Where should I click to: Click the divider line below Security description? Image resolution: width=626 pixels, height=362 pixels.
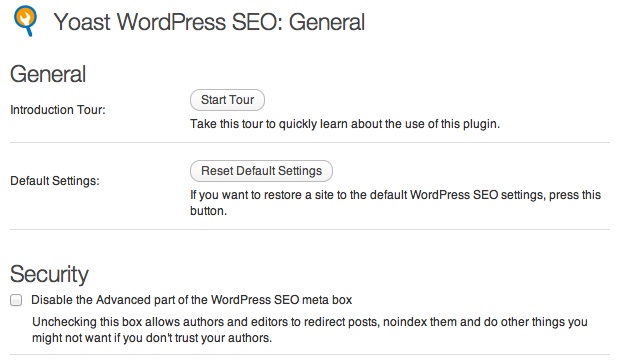pyautogui.click(x=310, y=354)
